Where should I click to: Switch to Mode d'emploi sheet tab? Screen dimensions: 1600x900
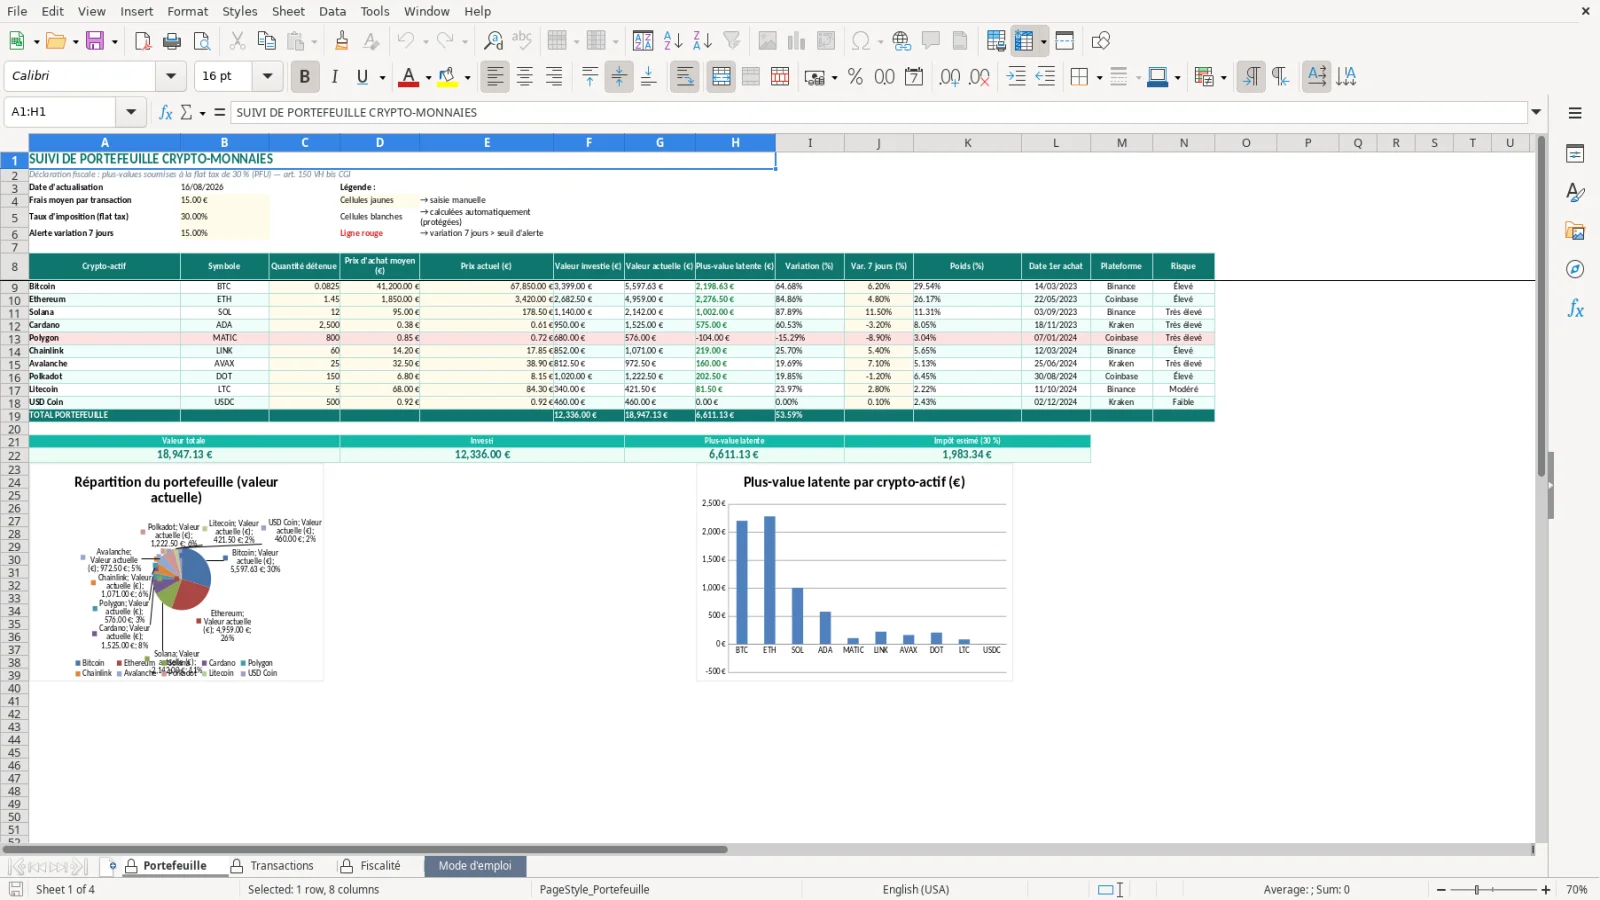tap(475, 866)
